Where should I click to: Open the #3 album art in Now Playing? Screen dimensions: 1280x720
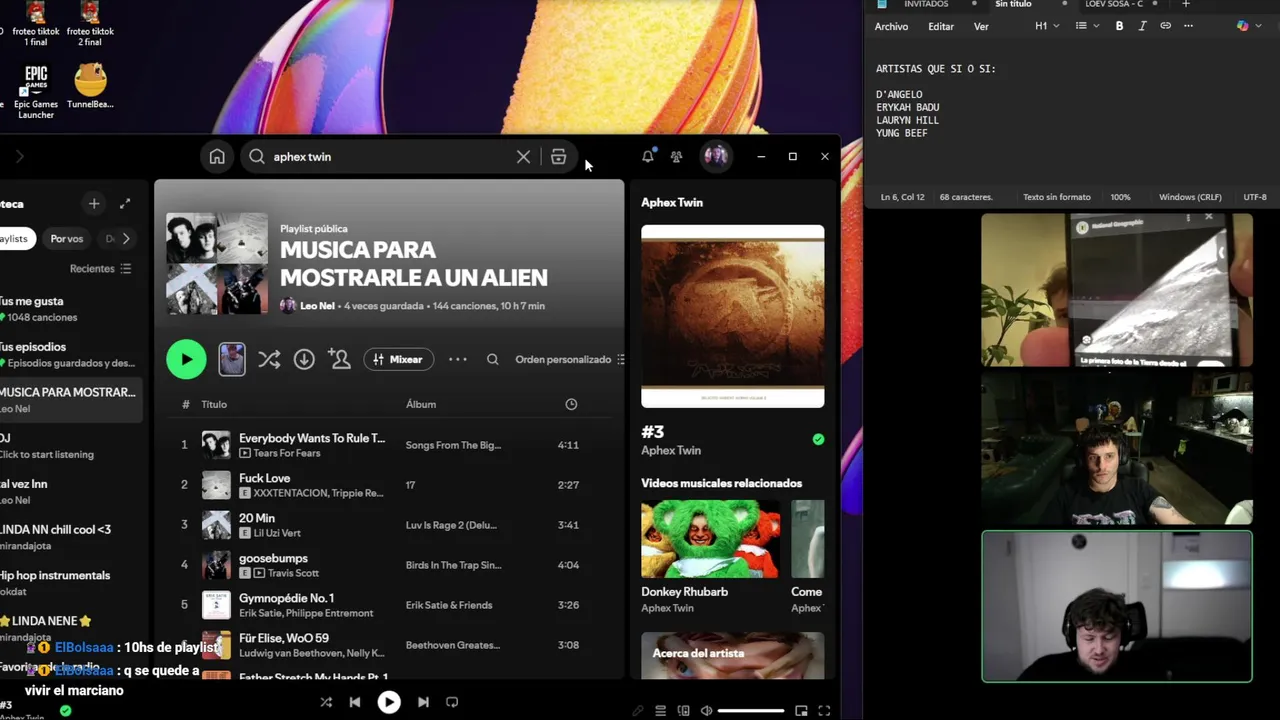(733, 316)
